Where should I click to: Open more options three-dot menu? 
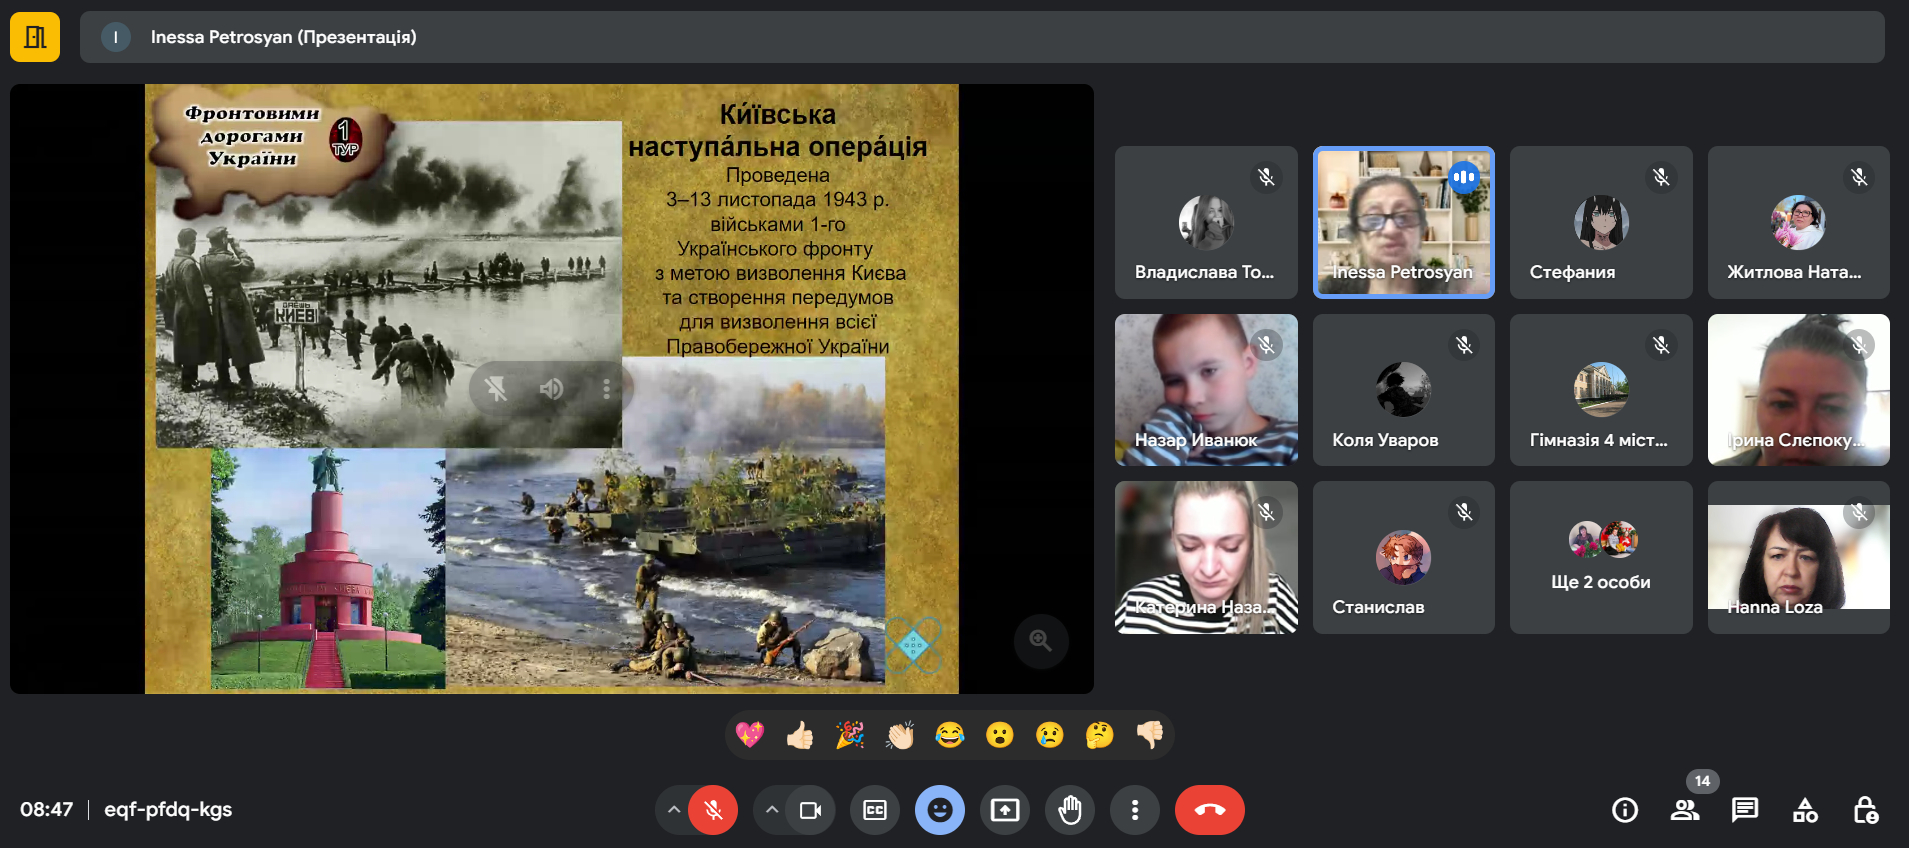coord(1134,810)
